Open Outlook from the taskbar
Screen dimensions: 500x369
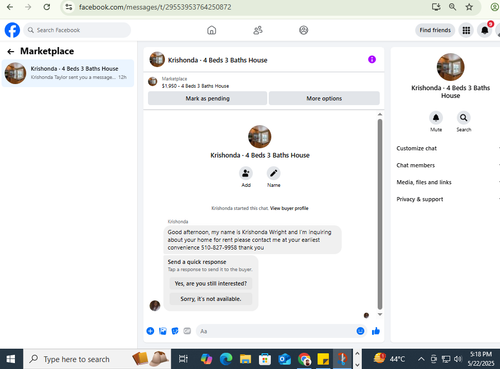pyautogui.click(x=284, y=359)
